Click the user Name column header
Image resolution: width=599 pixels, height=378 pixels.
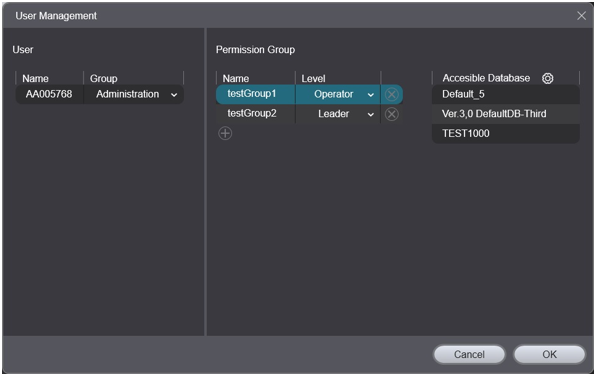pyautogui.click(x=35, y=79)
